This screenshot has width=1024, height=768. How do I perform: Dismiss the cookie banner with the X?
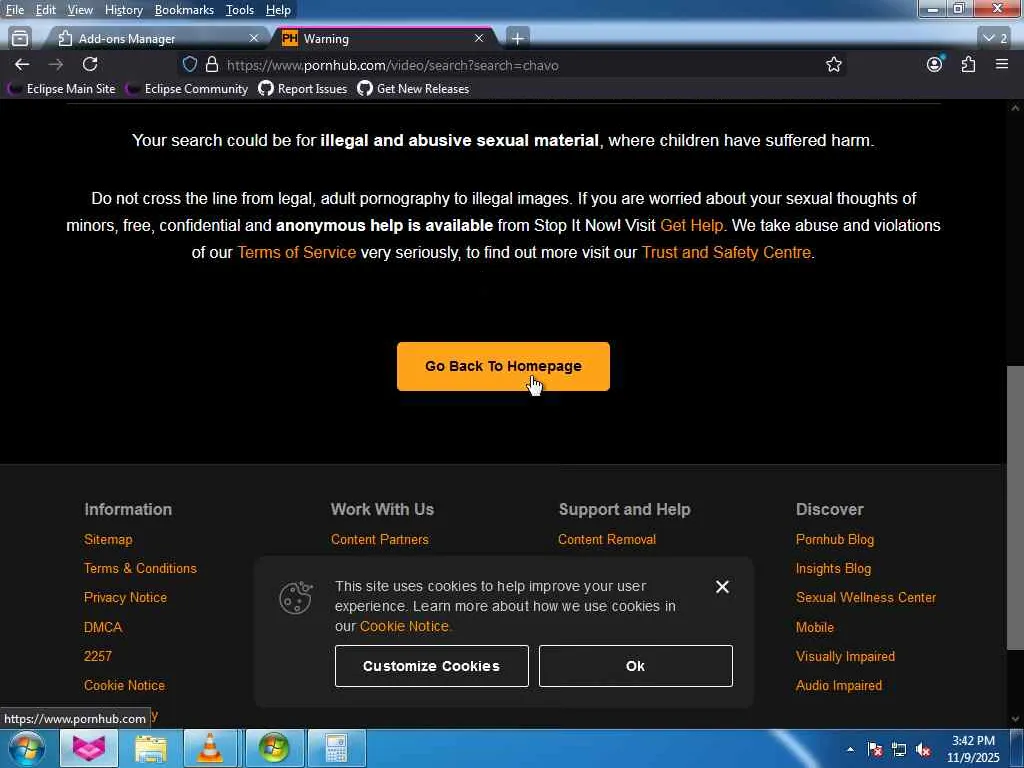[x=722, y=587]
